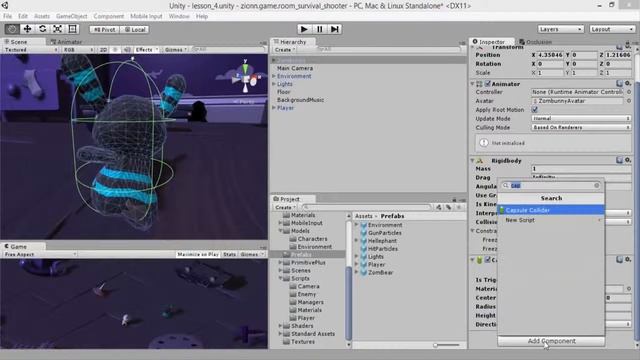Select Main Camera in Hierarchy

[x=295, y=68]
